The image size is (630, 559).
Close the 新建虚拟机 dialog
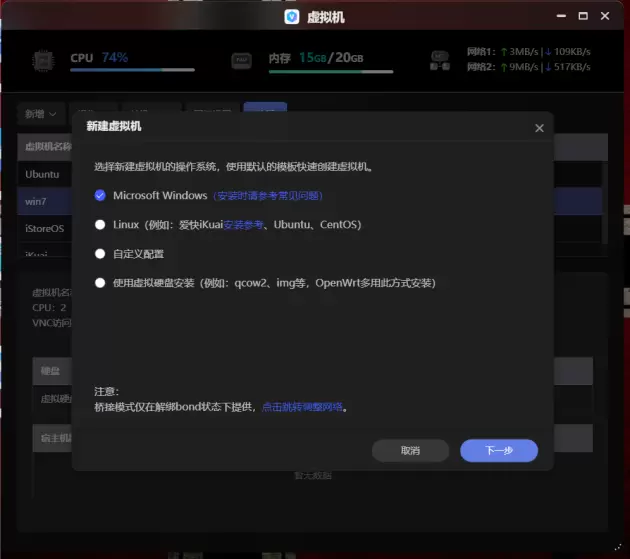(x=539, y=128)
